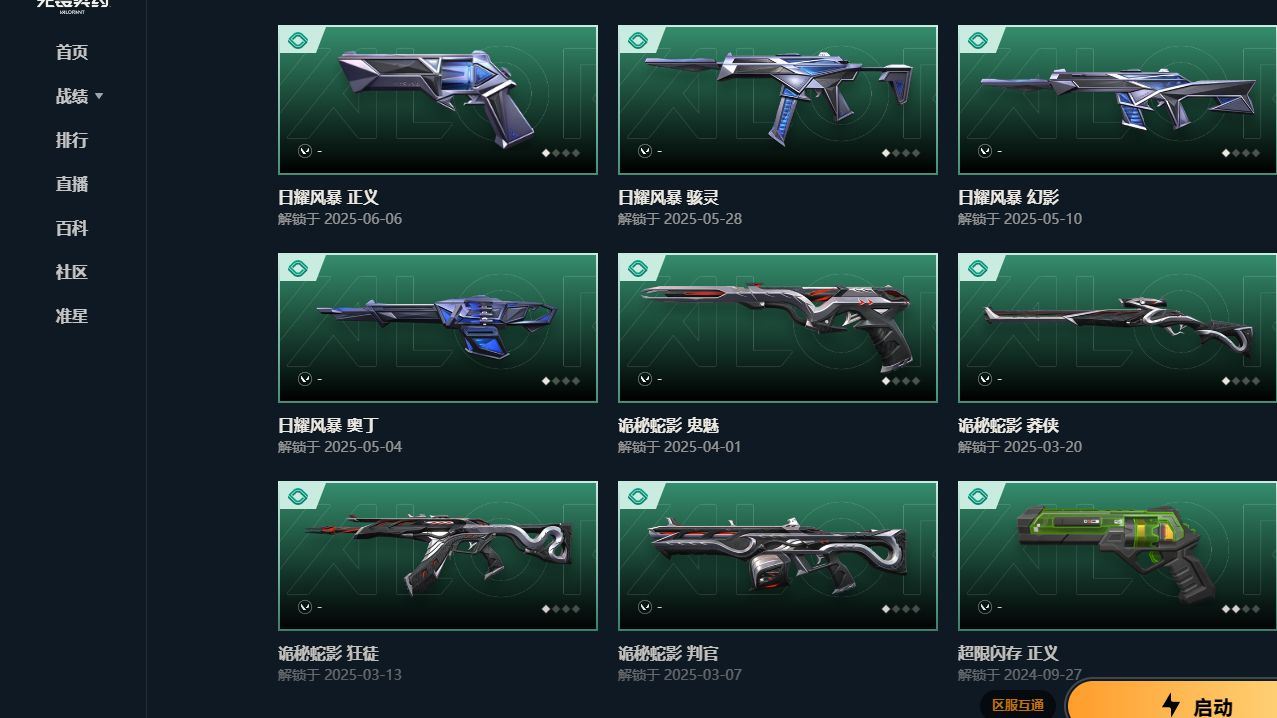The image size is (1277, 718).
Task: Launch the game with 启动 button
Action: pyautogui.click(x=1172, y=700)
